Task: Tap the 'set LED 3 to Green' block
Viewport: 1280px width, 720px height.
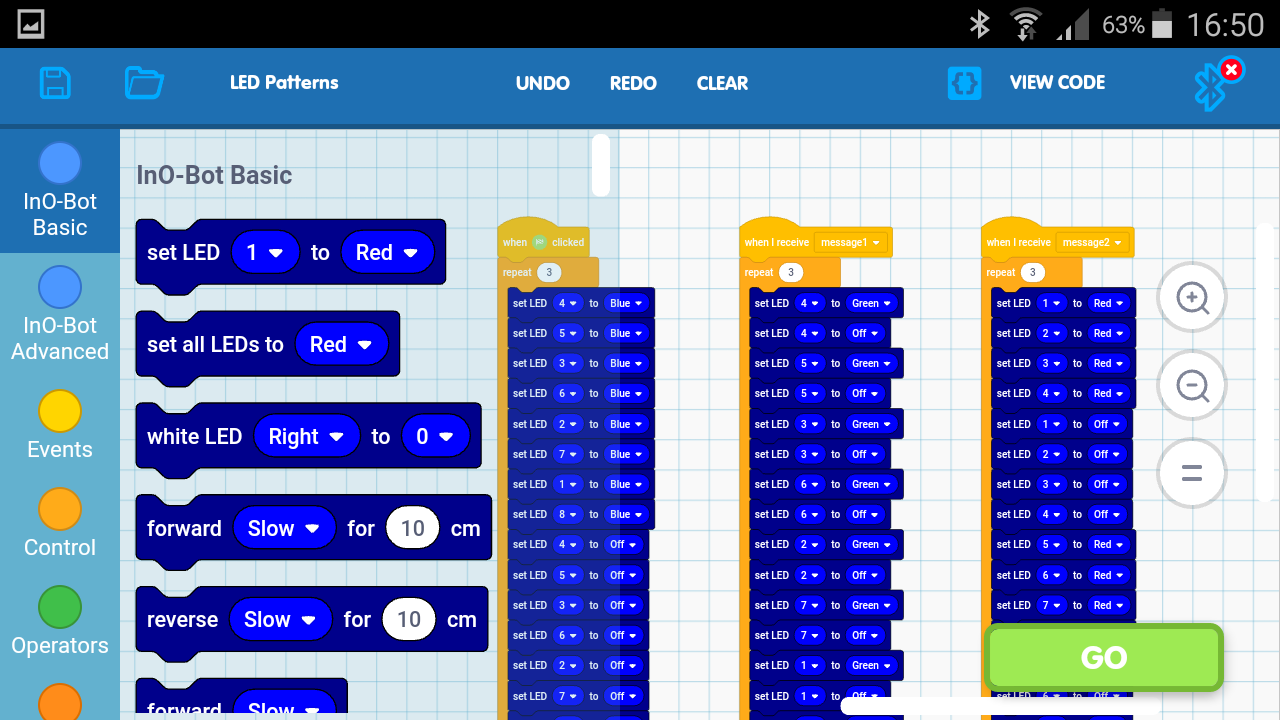Action: [827, 424]
